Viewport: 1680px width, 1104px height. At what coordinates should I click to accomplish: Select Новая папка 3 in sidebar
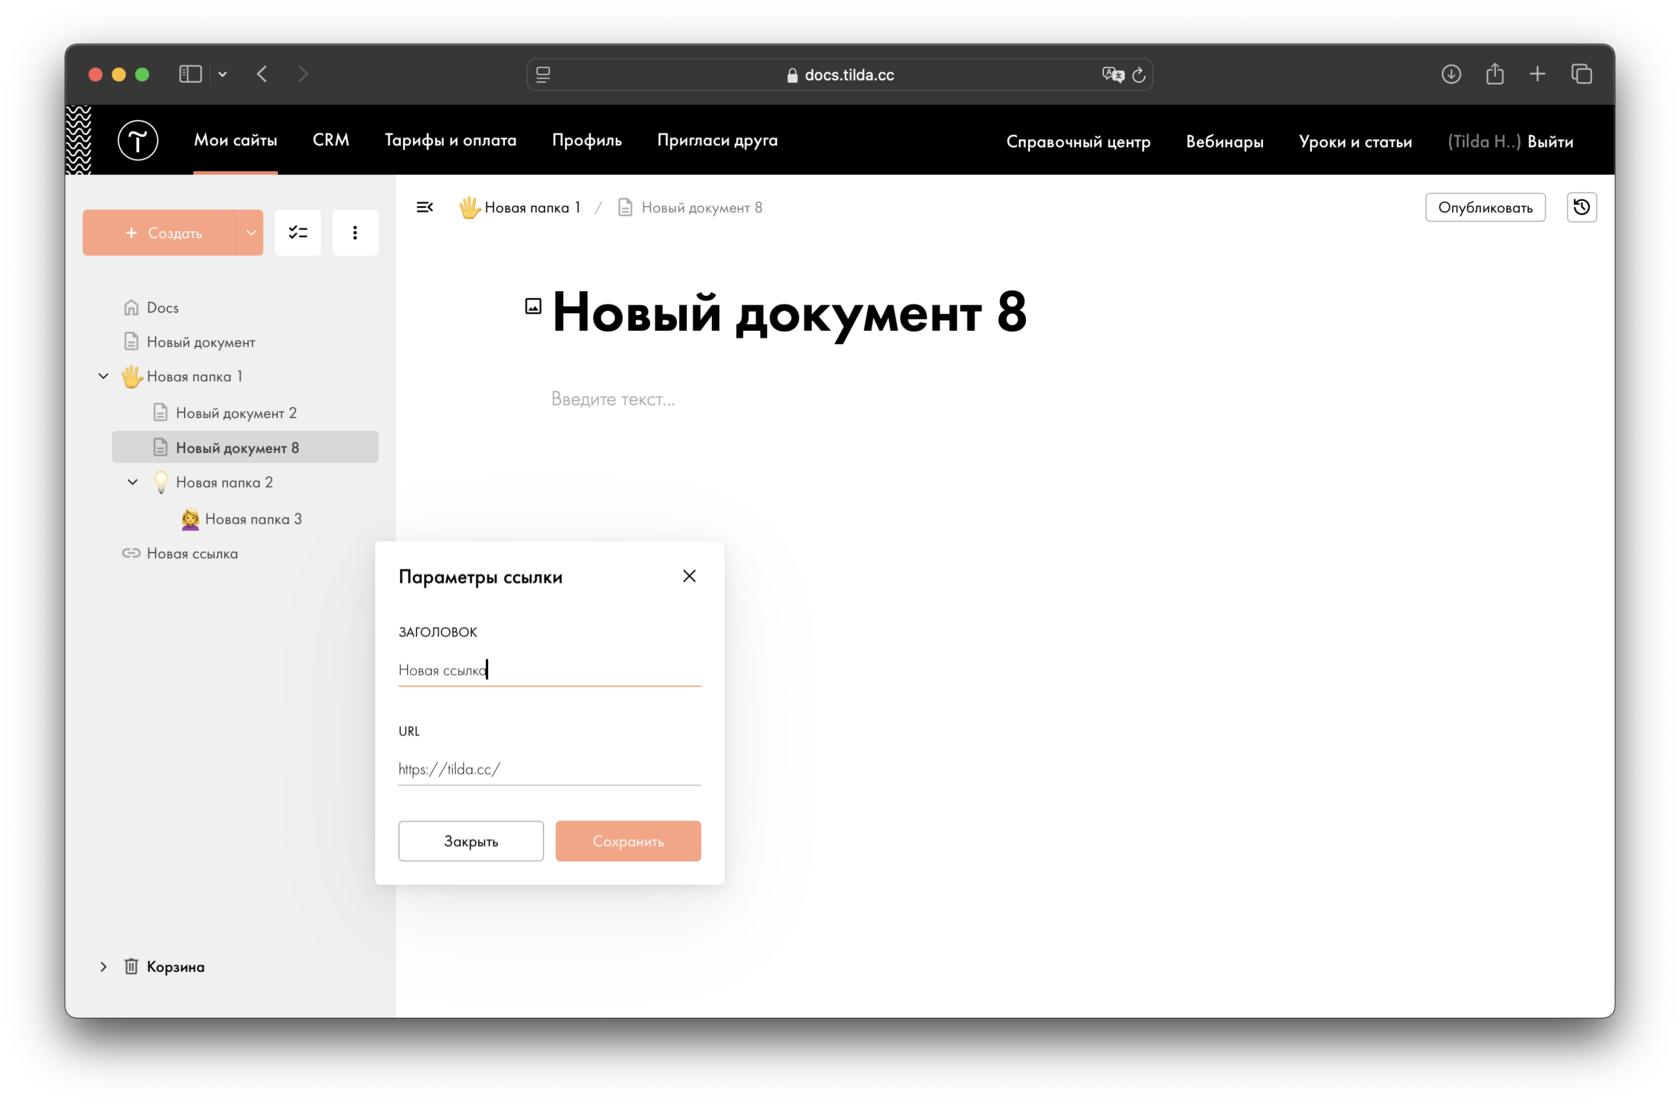(x=253, y=519)
